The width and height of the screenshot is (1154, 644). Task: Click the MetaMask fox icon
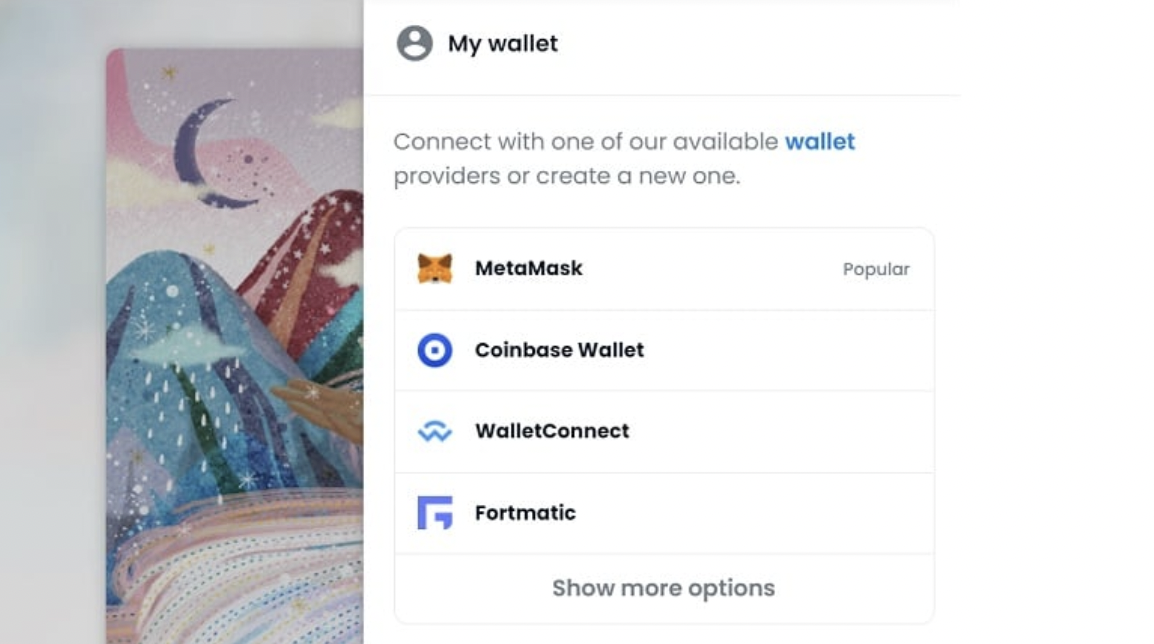[435, 269]
